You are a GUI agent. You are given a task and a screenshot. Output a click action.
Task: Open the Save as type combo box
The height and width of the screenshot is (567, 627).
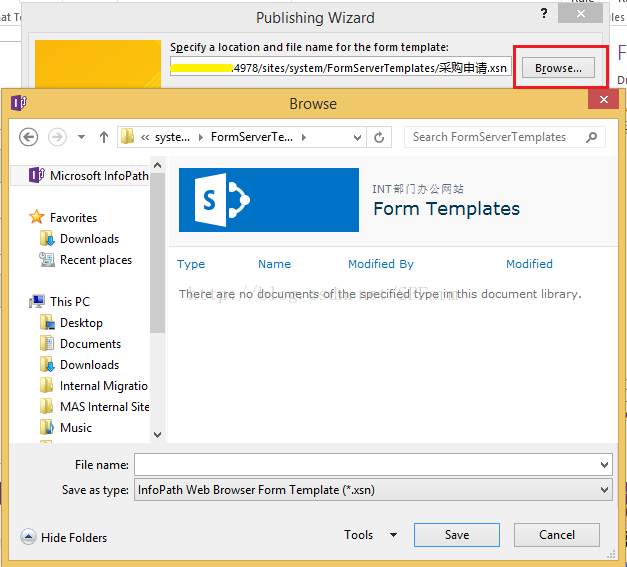[x=373, y=490]
